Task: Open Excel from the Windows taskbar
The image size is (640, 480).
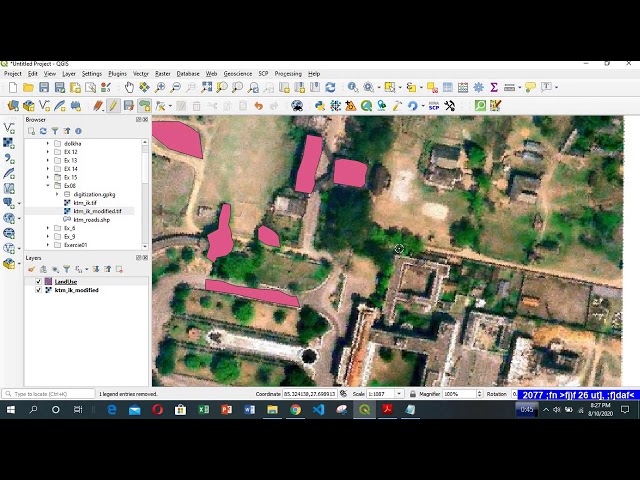Action: pos(203,409)
